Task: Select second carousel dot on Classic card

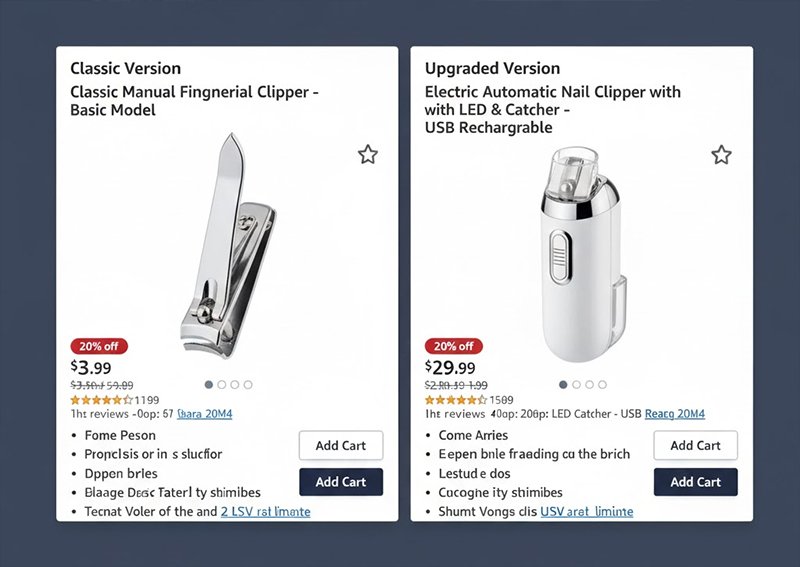Action: 222,384
